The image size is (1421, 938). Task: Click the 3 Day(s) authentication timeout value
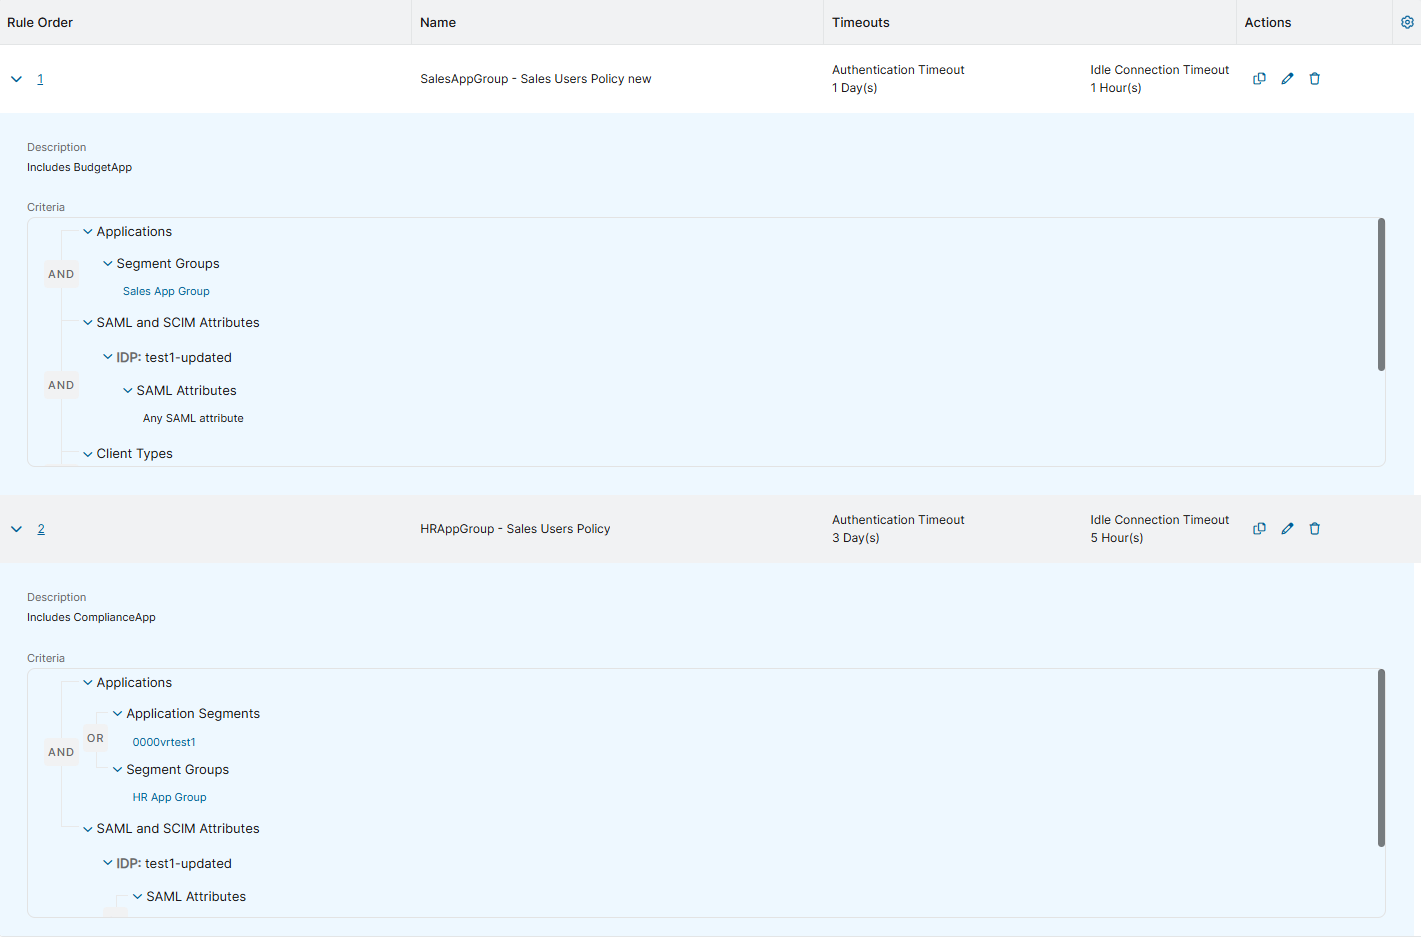[856, 538]
